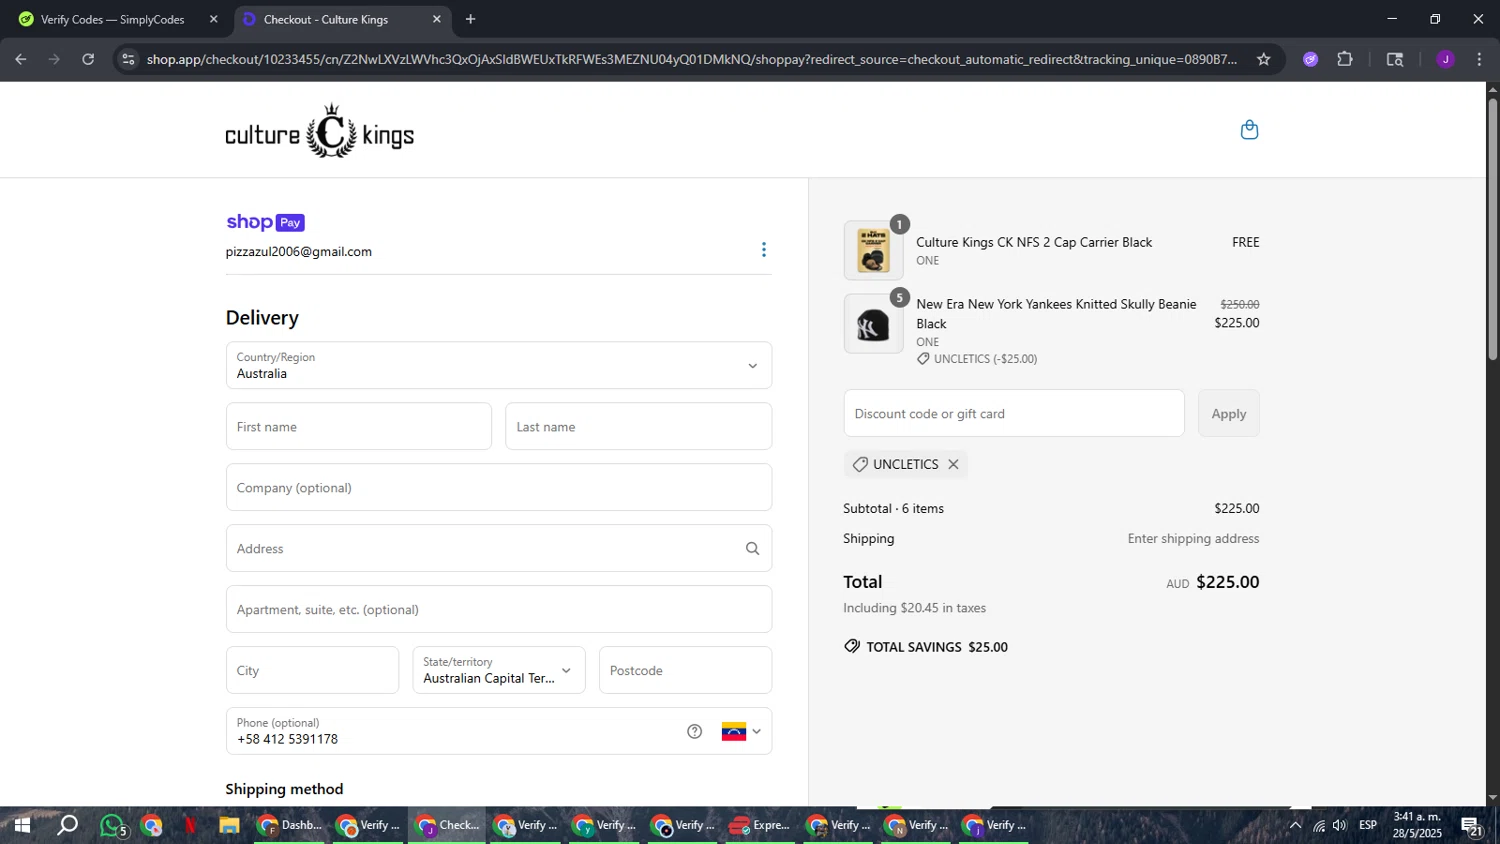Open the notification center icon

tap(1471, 826)
